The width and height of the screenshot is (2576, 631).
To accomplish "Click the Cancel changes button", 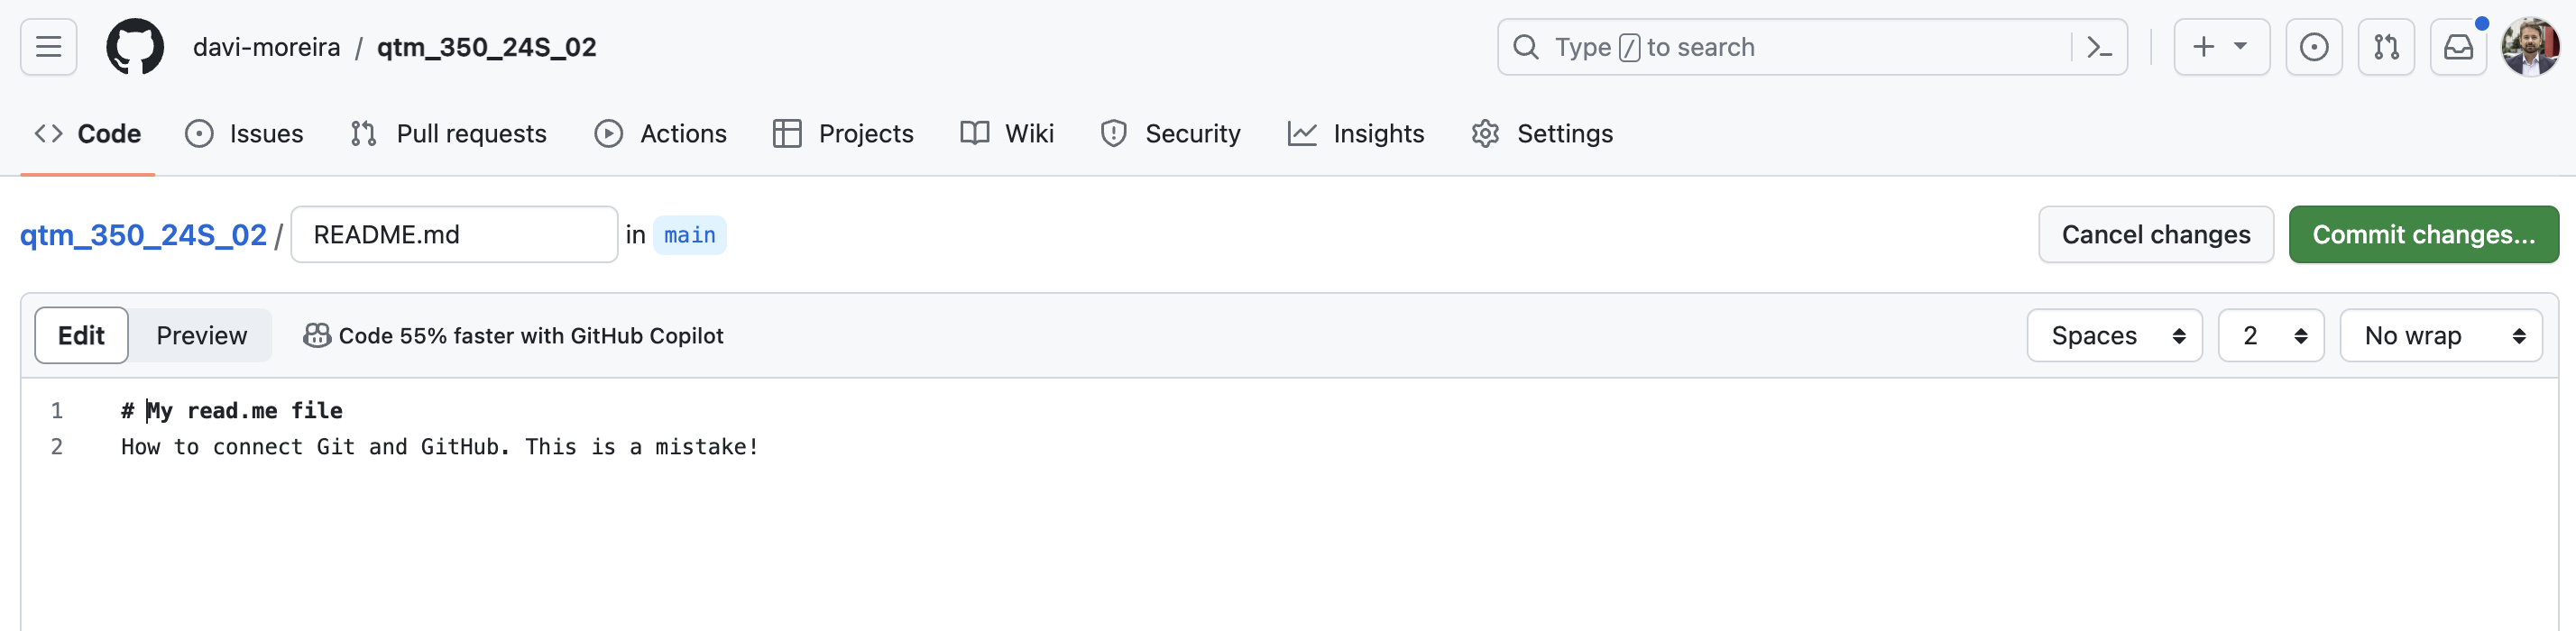I will coord(2155,235).
